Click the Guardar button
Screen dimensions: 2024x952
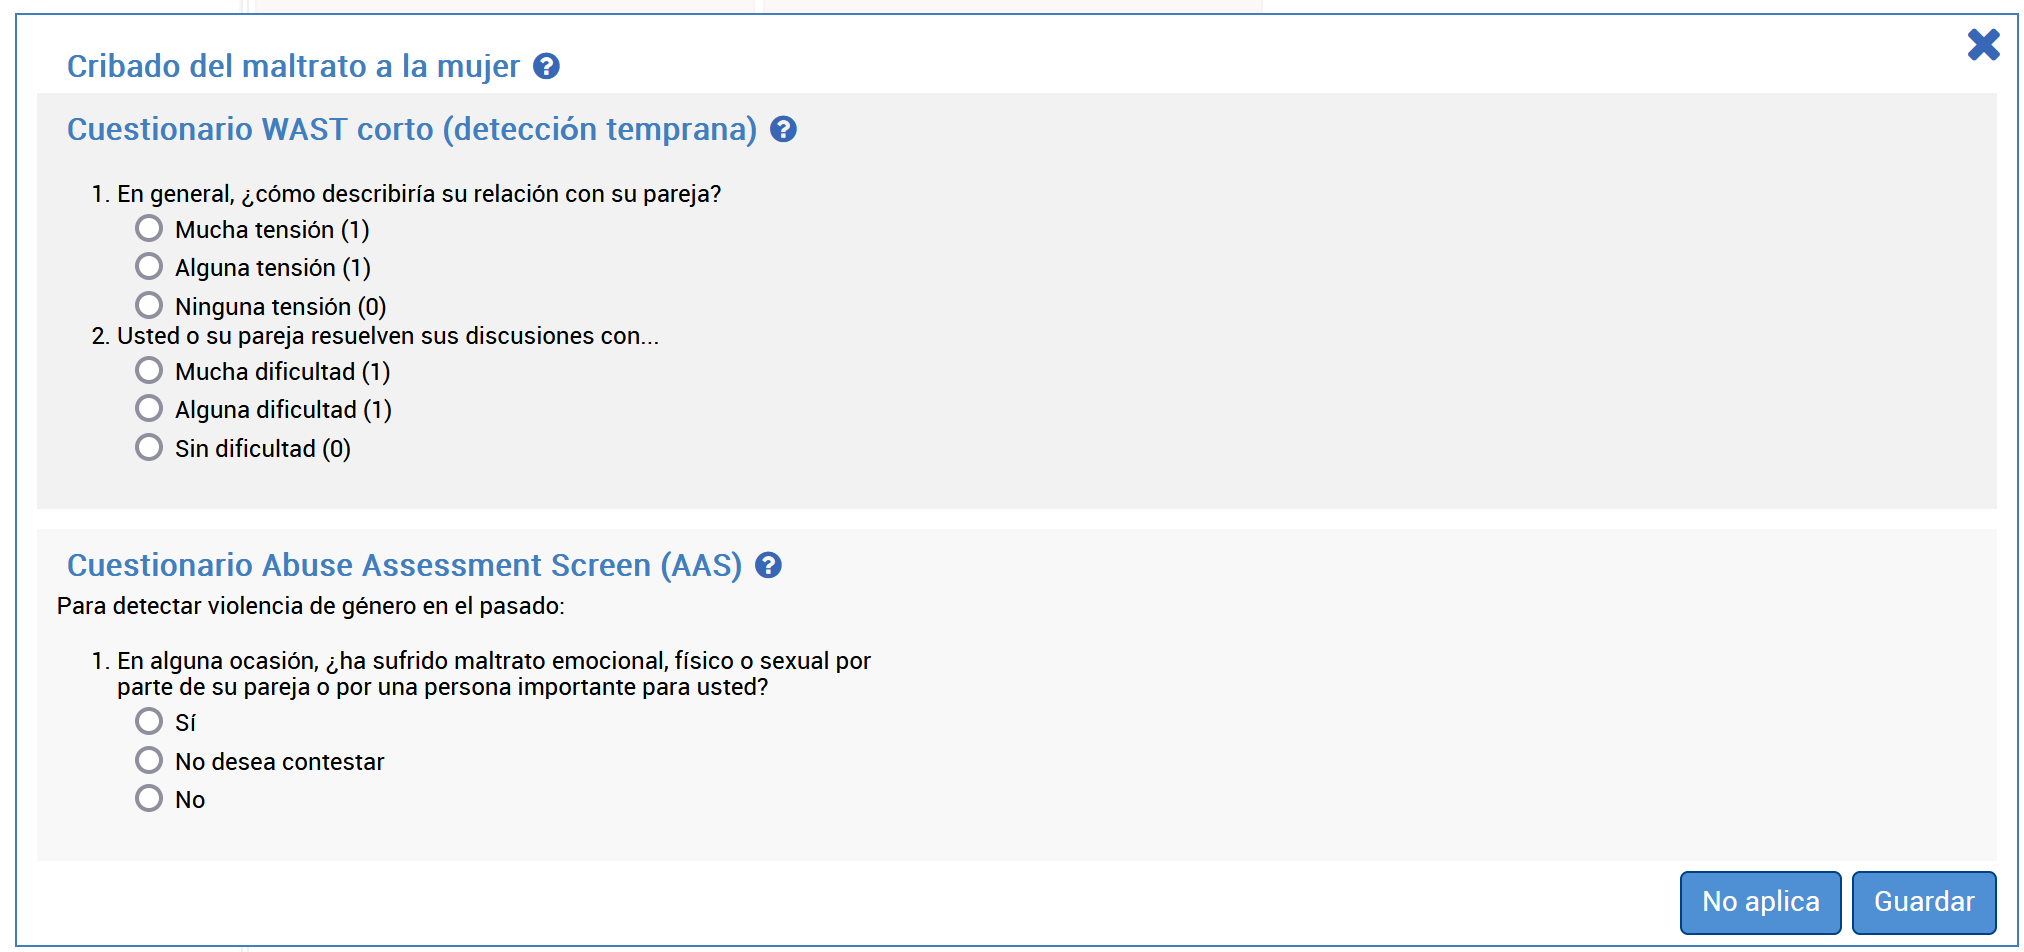point(1923,902)
